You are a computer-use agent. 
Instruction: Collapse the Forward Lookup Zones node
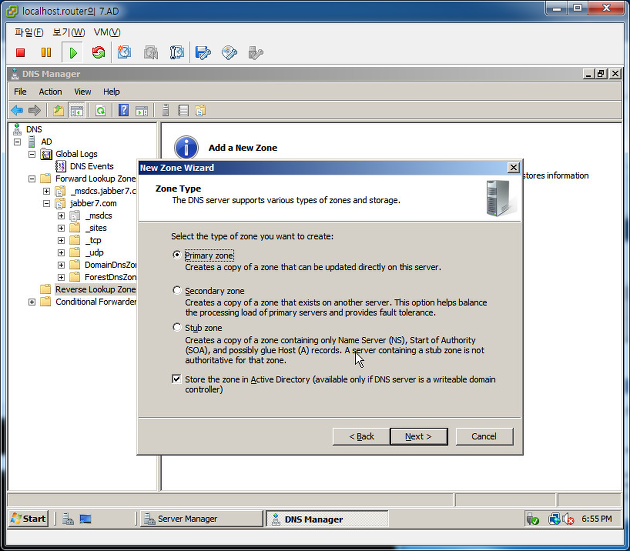32,179
